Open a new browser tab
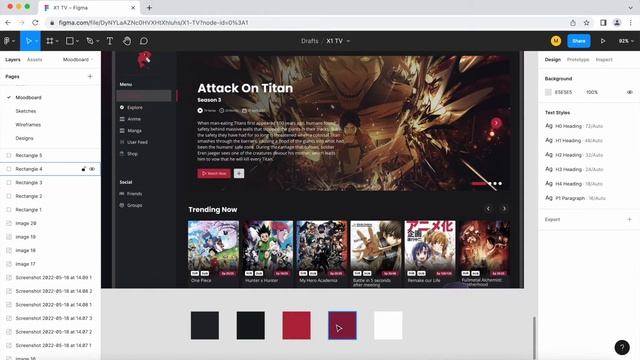 [x=149, y=7]
